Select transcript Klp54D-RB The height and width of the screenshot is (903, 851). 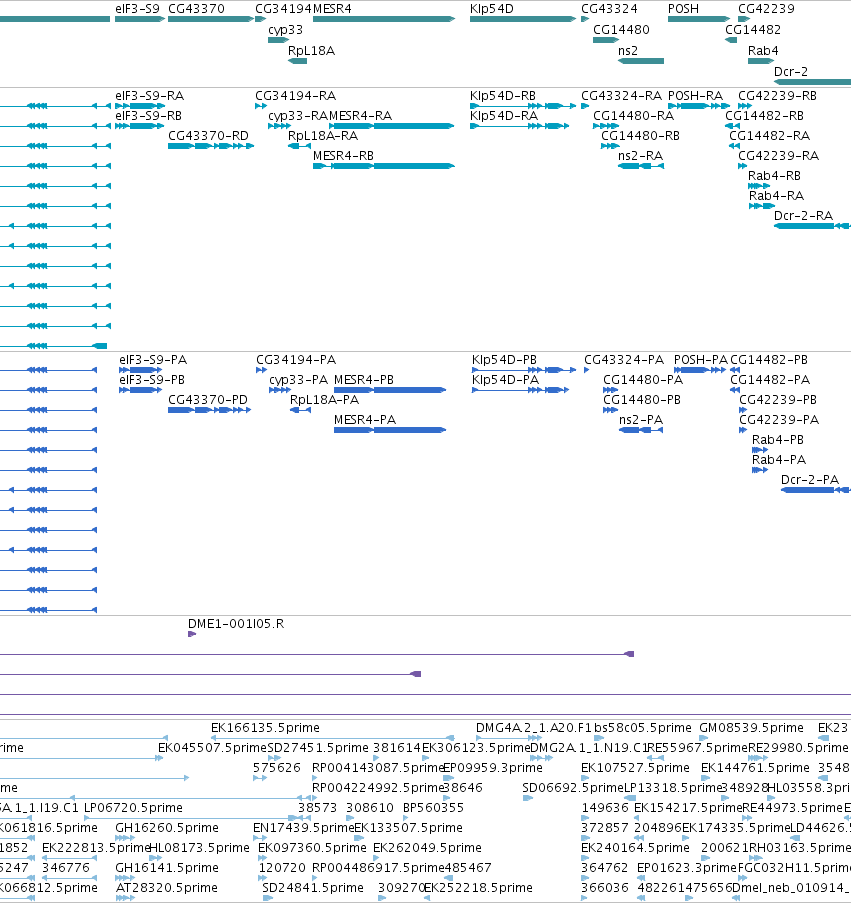(523, 106)
